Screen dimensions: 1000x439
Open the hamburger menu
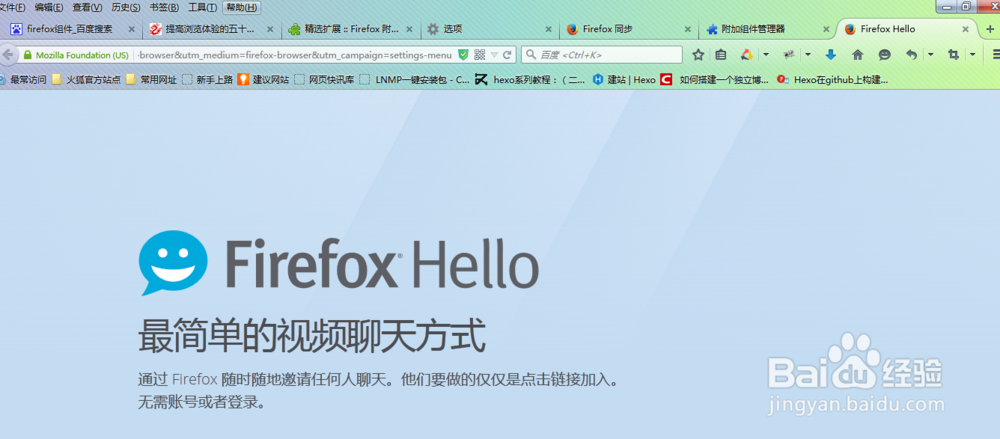point(995,55)
